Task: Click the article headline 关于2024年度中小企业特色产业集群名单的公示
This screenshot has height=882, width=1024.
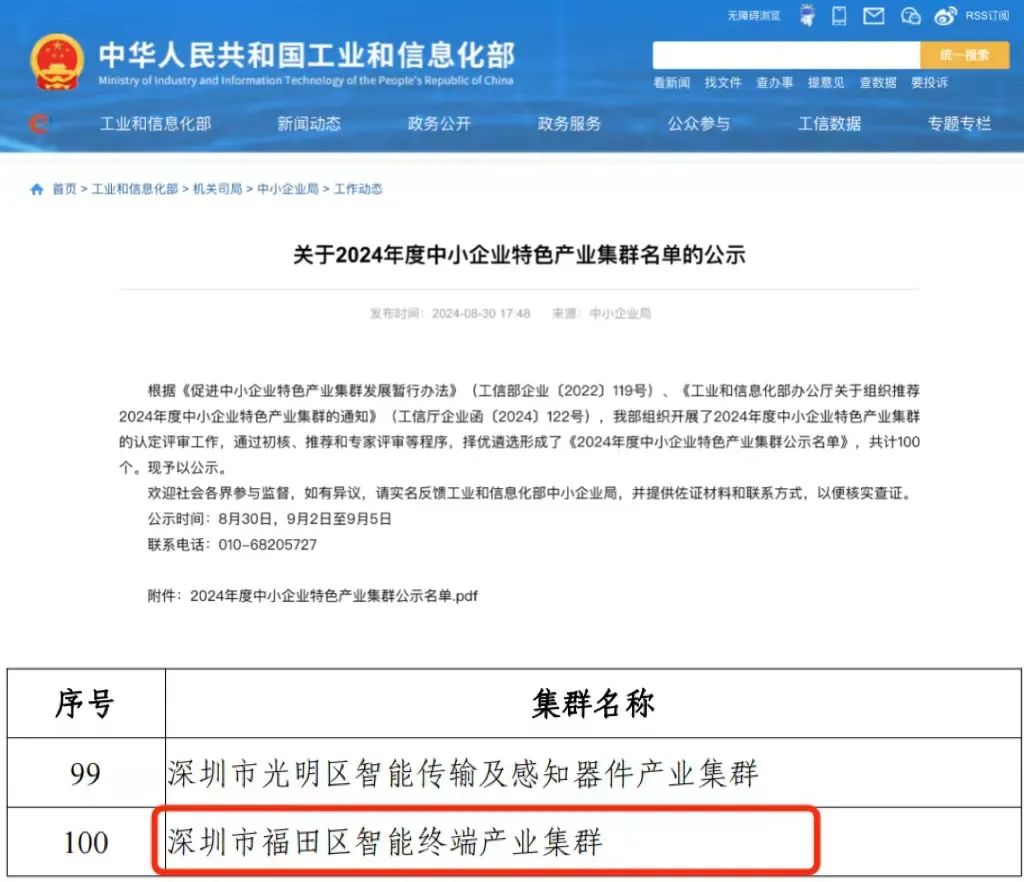Action: (x=519, y=255)
